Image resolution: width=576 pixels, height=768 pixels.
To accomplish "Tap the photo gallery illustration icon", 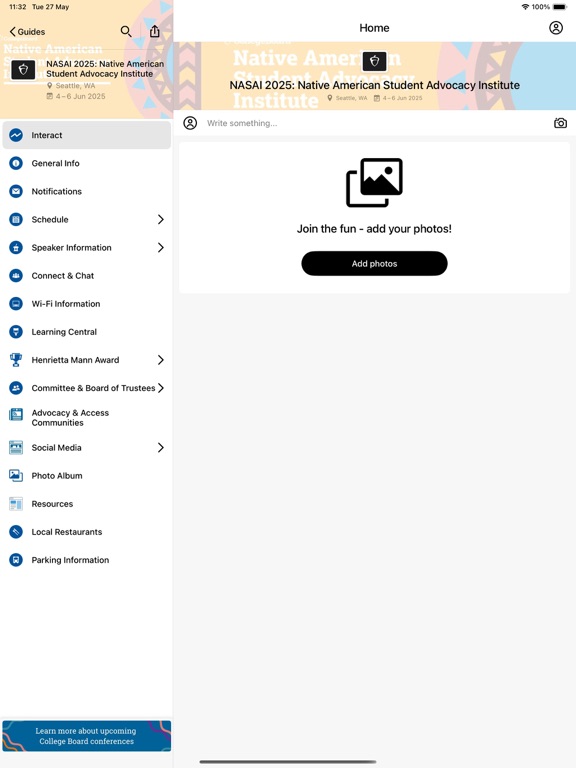I will pos(374,183).
